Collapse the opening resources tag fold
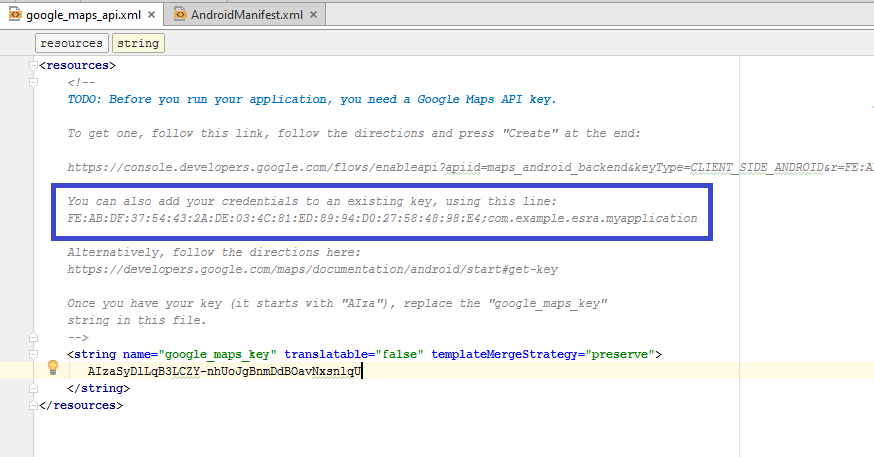Image resolution: width=874 pixels, height=457 pixels. pos(33,66)
